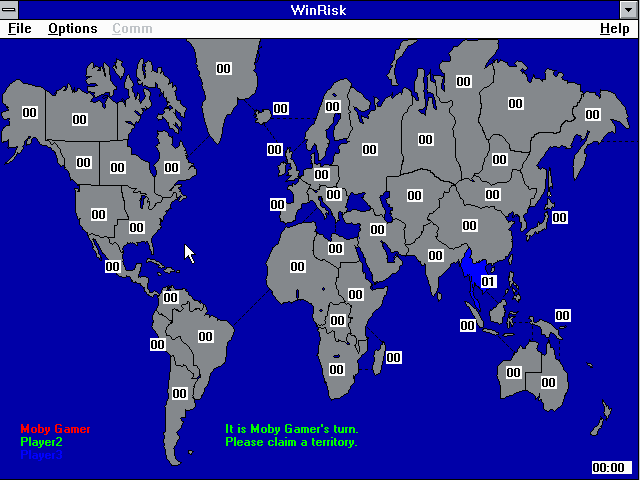Claim the Argentina territory
The height and width of the screenshot is (480, 640).
pyautogui.click(x=180, y=393)
